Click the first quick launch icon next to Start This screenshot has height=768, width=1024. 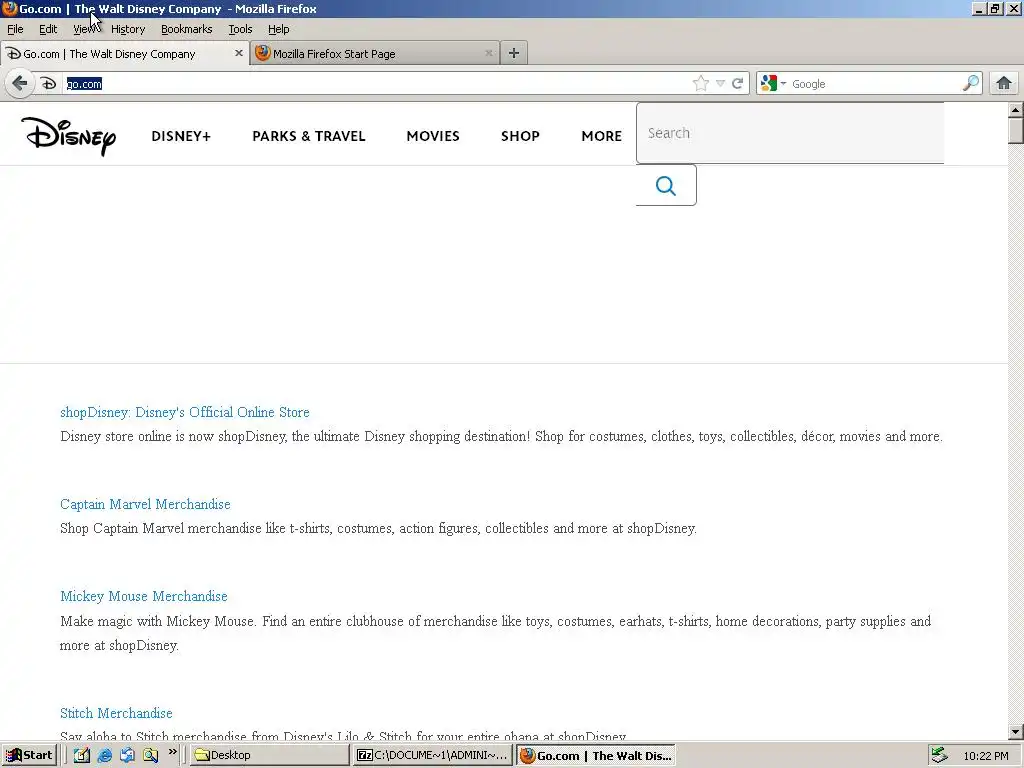pyautogui.click(x=82, y=756)
